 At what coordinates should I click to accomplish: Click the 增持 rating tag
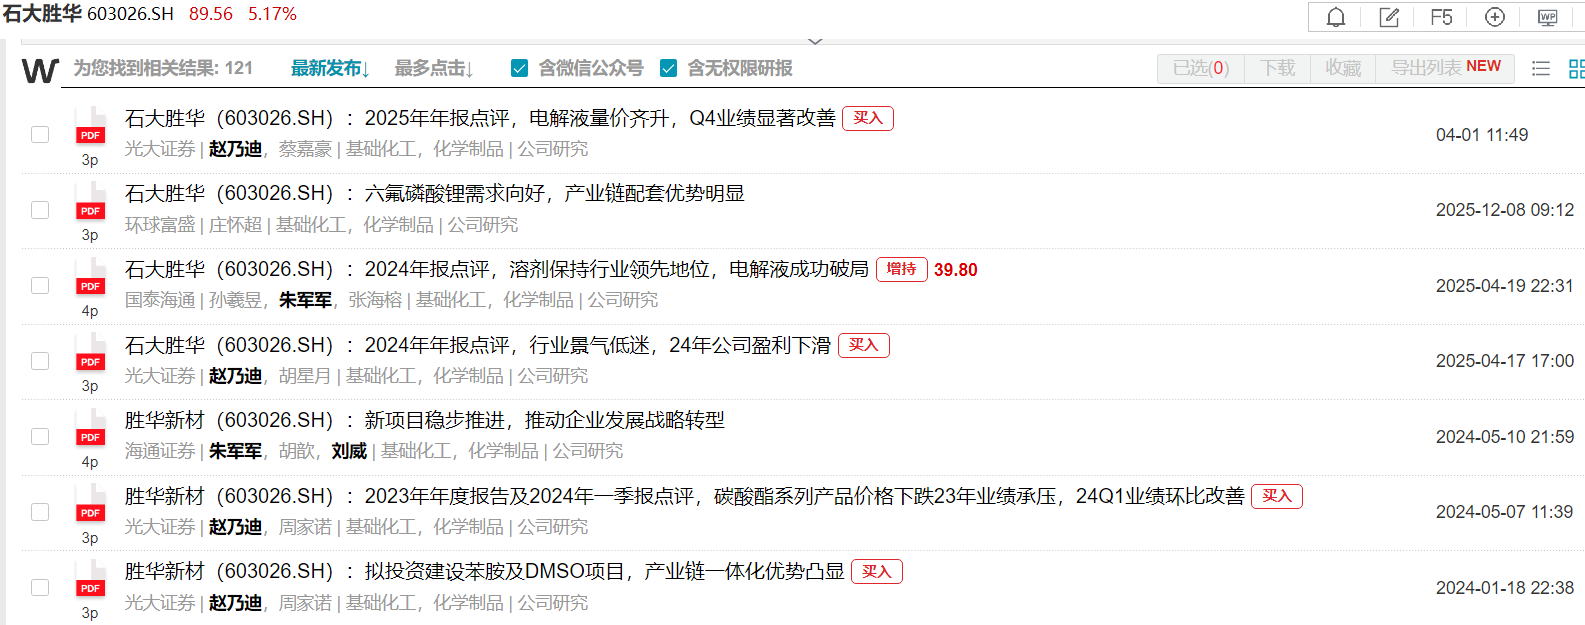point(901,269)
